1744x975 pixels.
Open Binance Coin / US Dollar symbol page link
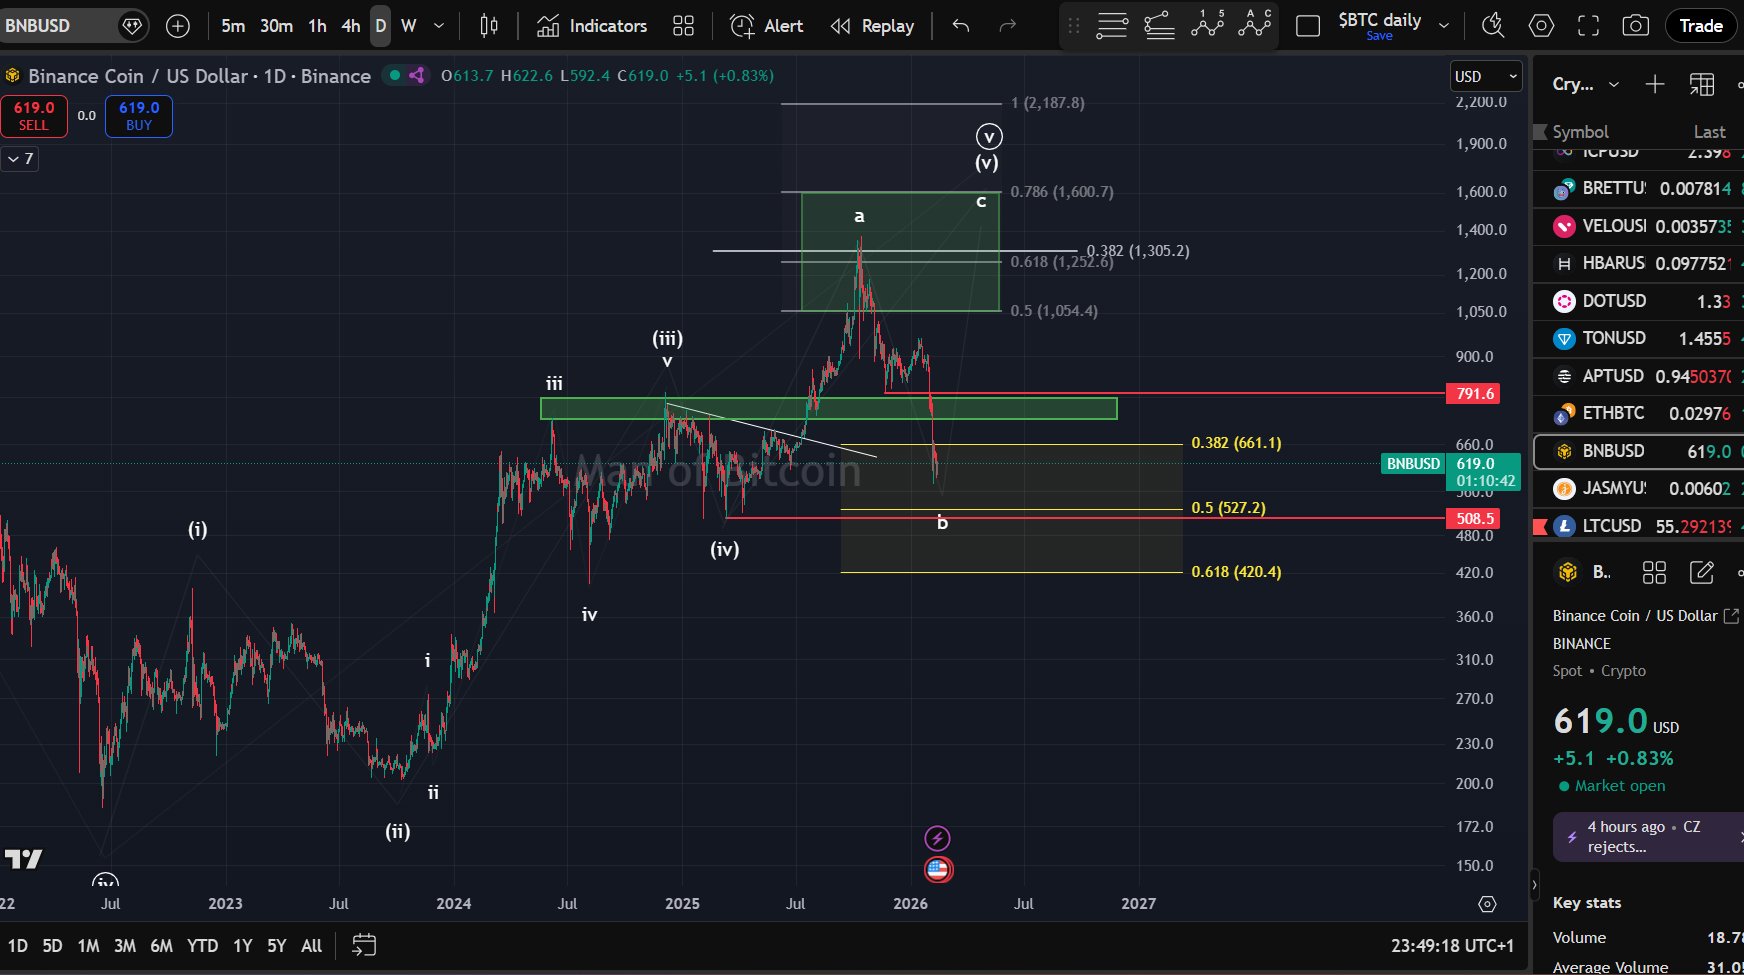pyautogui.click(x=1646, y=616)
